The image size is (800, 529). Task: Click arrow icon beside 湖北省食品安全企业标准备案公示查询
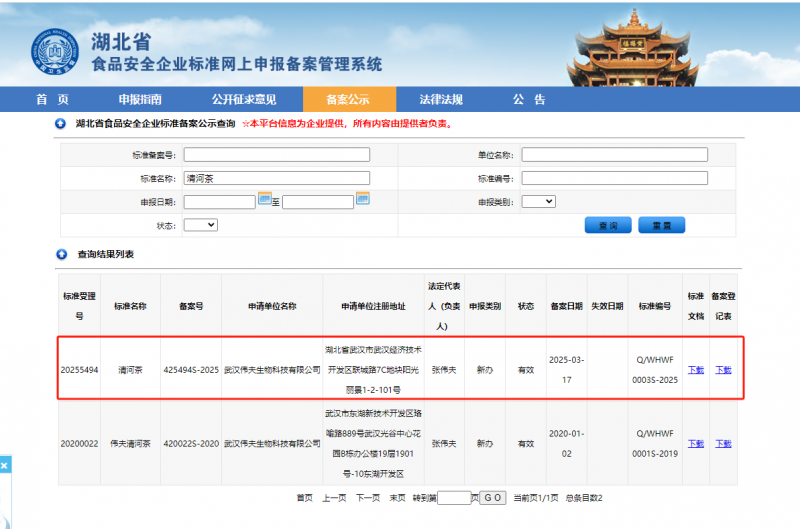point(61,124)
